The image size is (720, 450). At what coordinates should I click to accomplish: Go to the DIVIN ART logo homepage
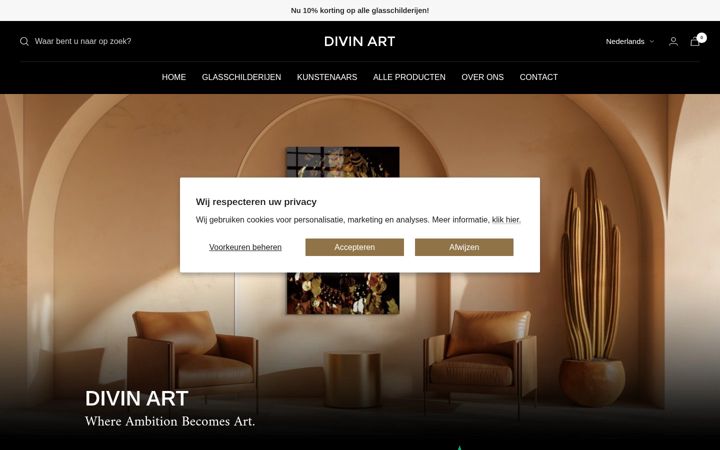(x=360, y=41)
